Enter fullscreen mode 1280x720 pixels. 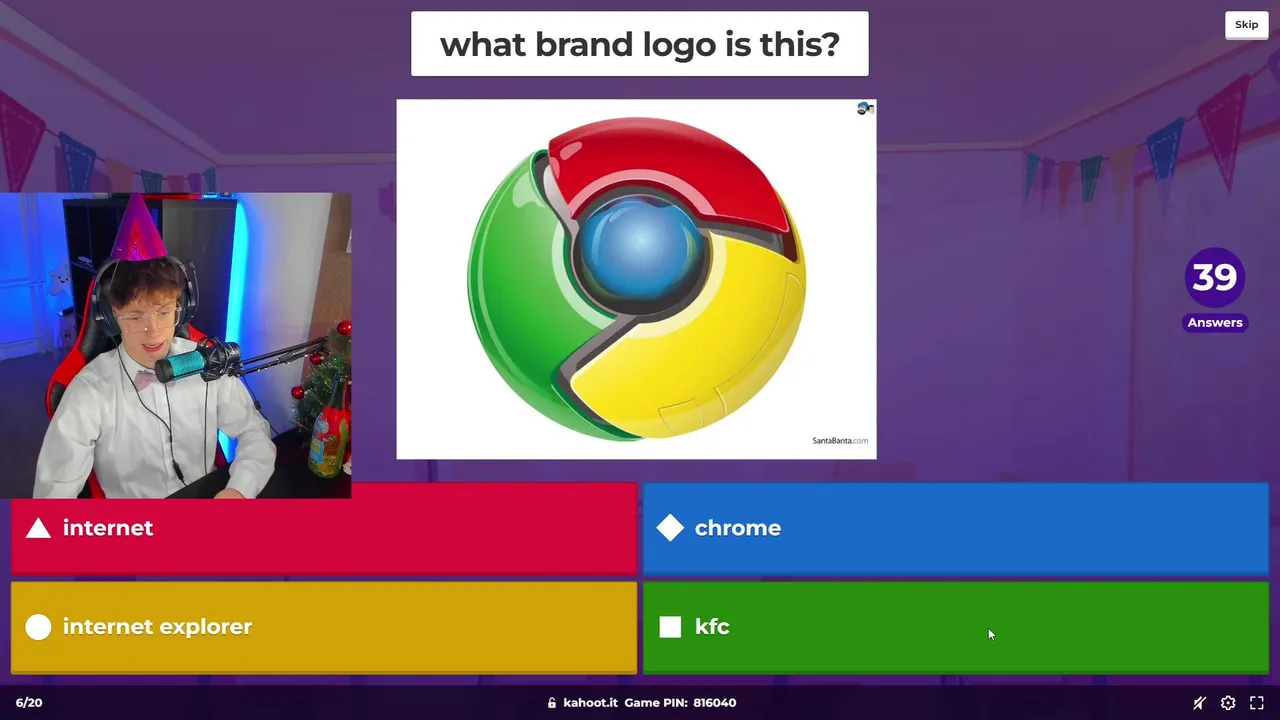(x=1257, y=703)
